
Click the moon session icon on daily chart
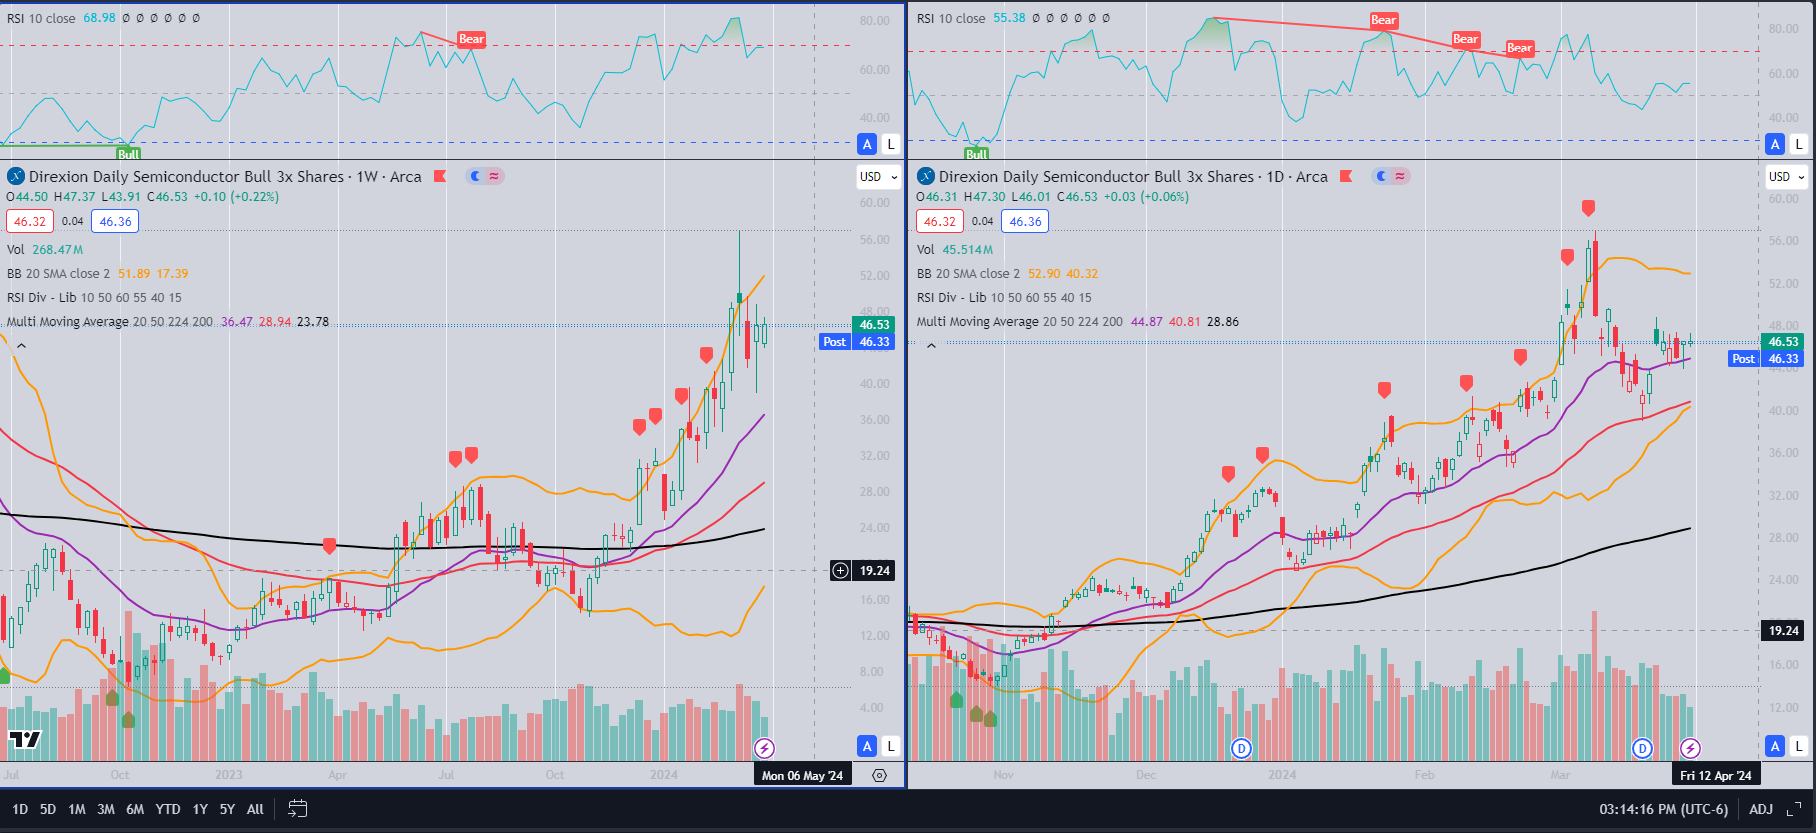[x=1382, y=176]
